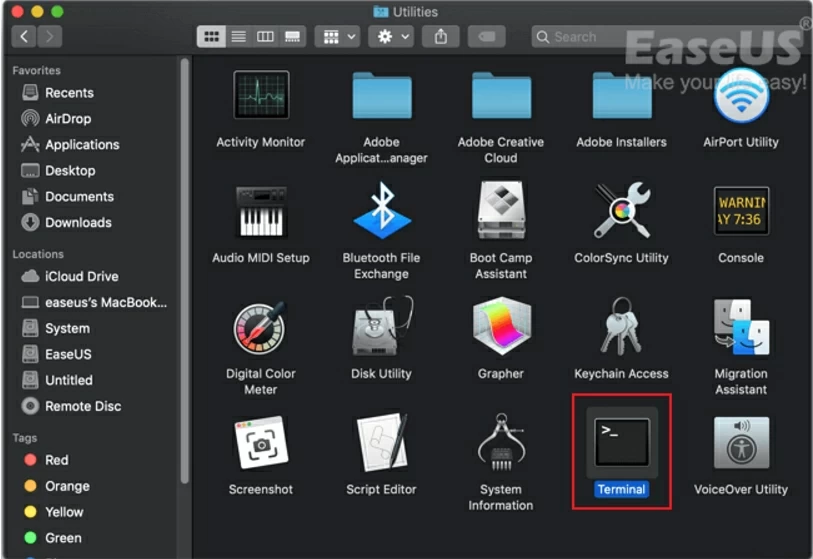Navigate back with the back arrow
Viewport: 813px width, 559px height.
click(25, 36)
